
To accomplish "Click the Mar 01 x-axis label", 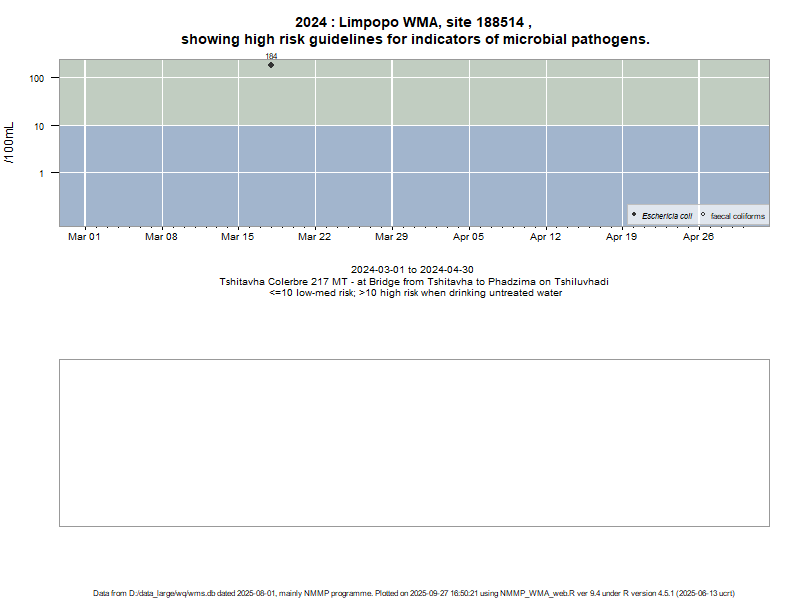I will click(x=84, y=237).
